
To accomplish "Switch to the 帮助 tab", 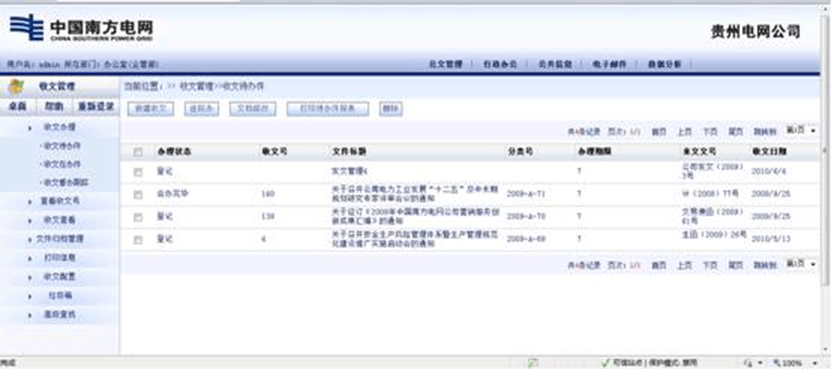I will pos(54,107).
